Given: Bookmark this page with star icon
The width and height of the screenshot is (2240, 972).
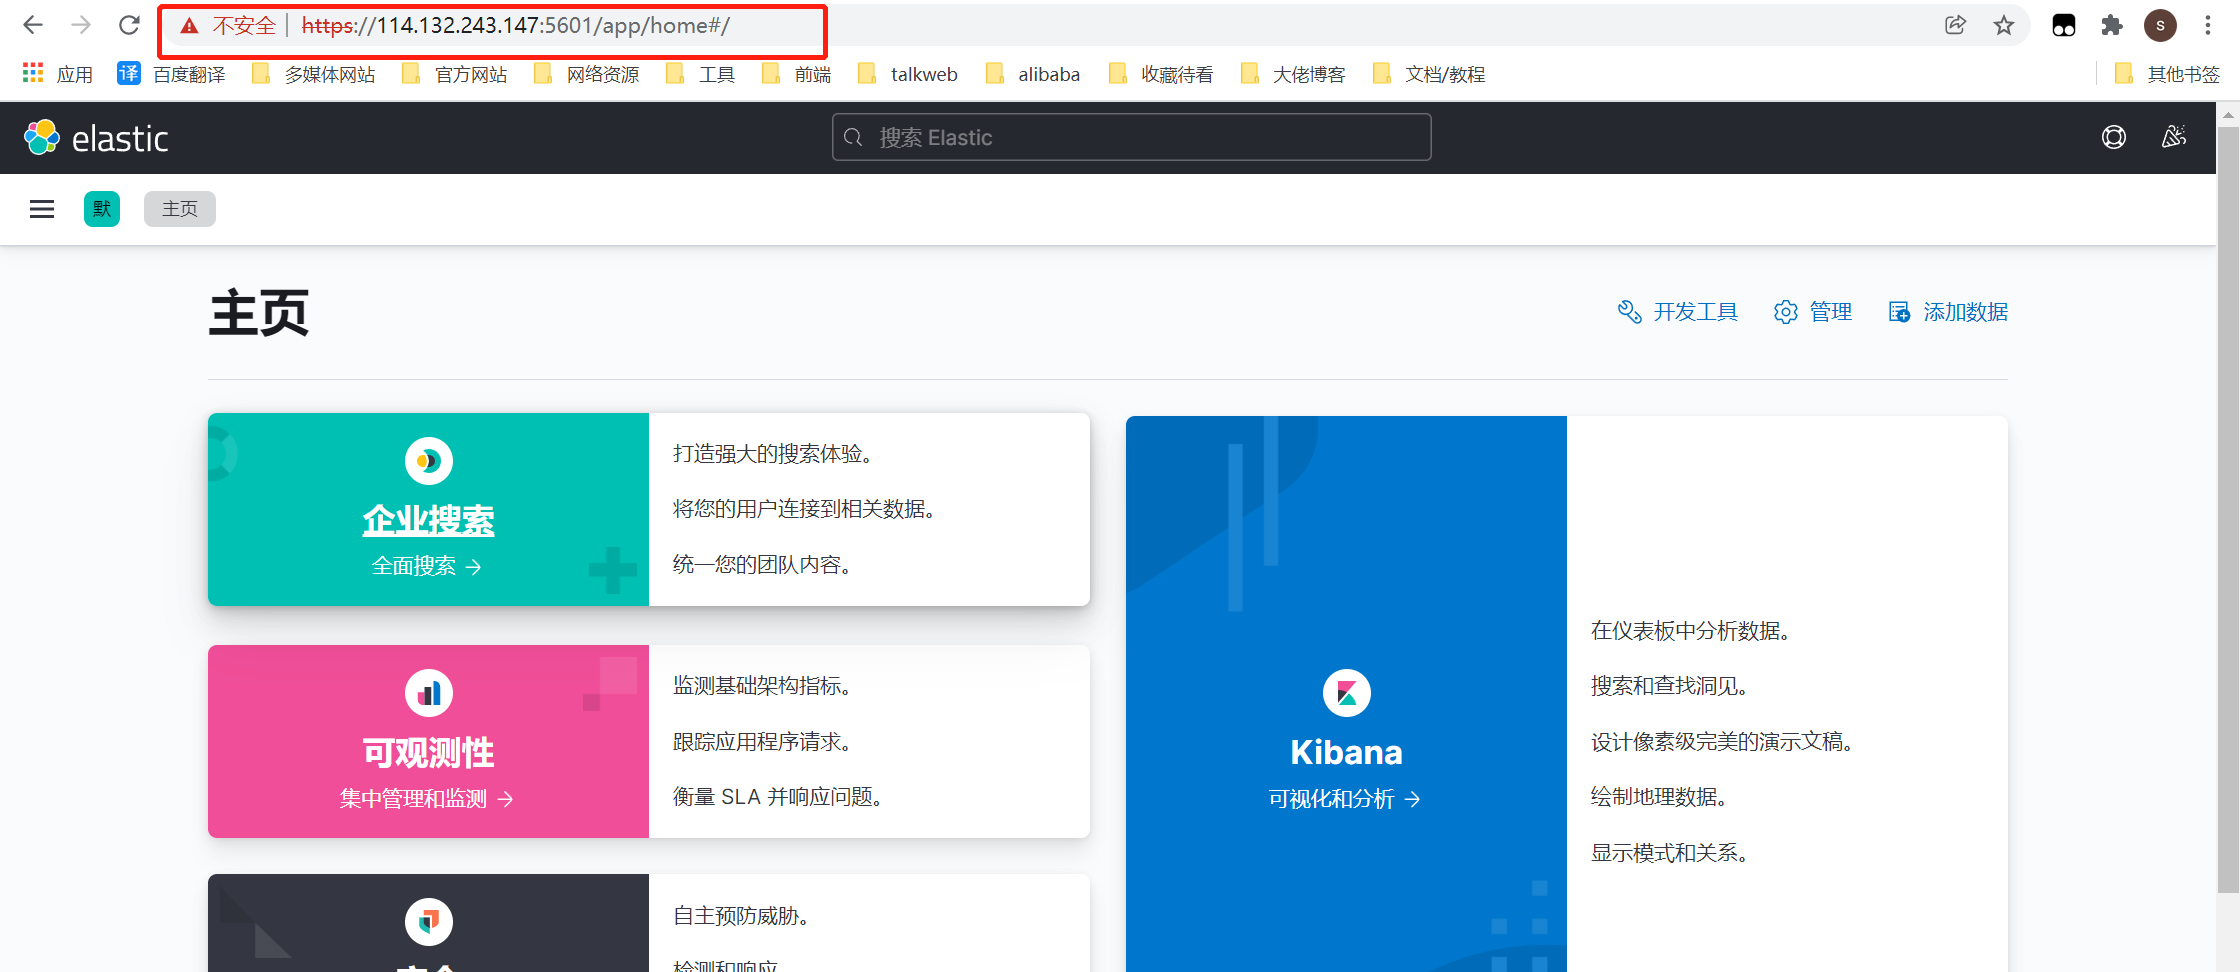Looking at the screenshot, I should coord(2003,25).
